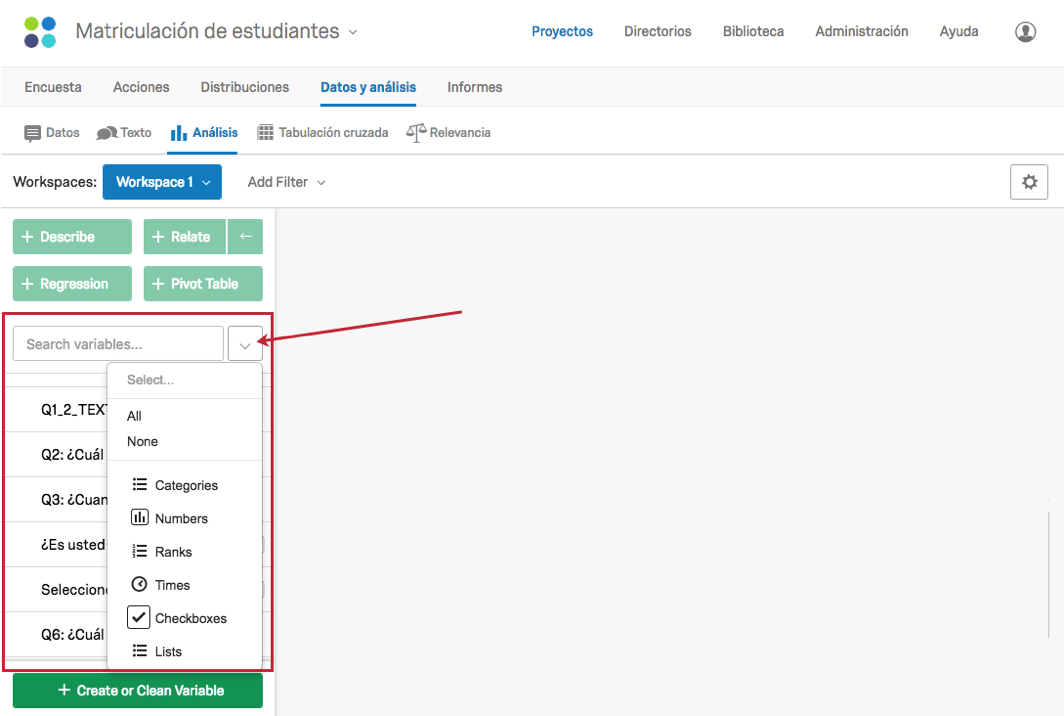Viewport: 1064px width, 716px height.
Task: Open the Workspace 1 dropdown
Action: click(162, 181)
